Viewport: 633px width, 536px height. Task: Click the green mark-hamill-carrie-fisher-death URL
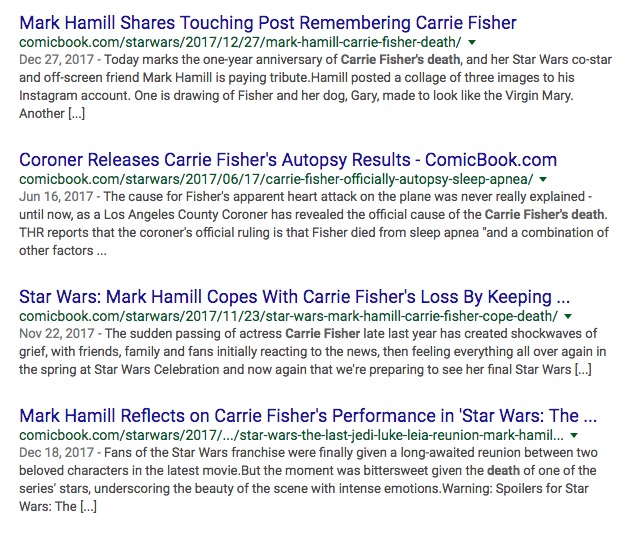pos(240,42)
